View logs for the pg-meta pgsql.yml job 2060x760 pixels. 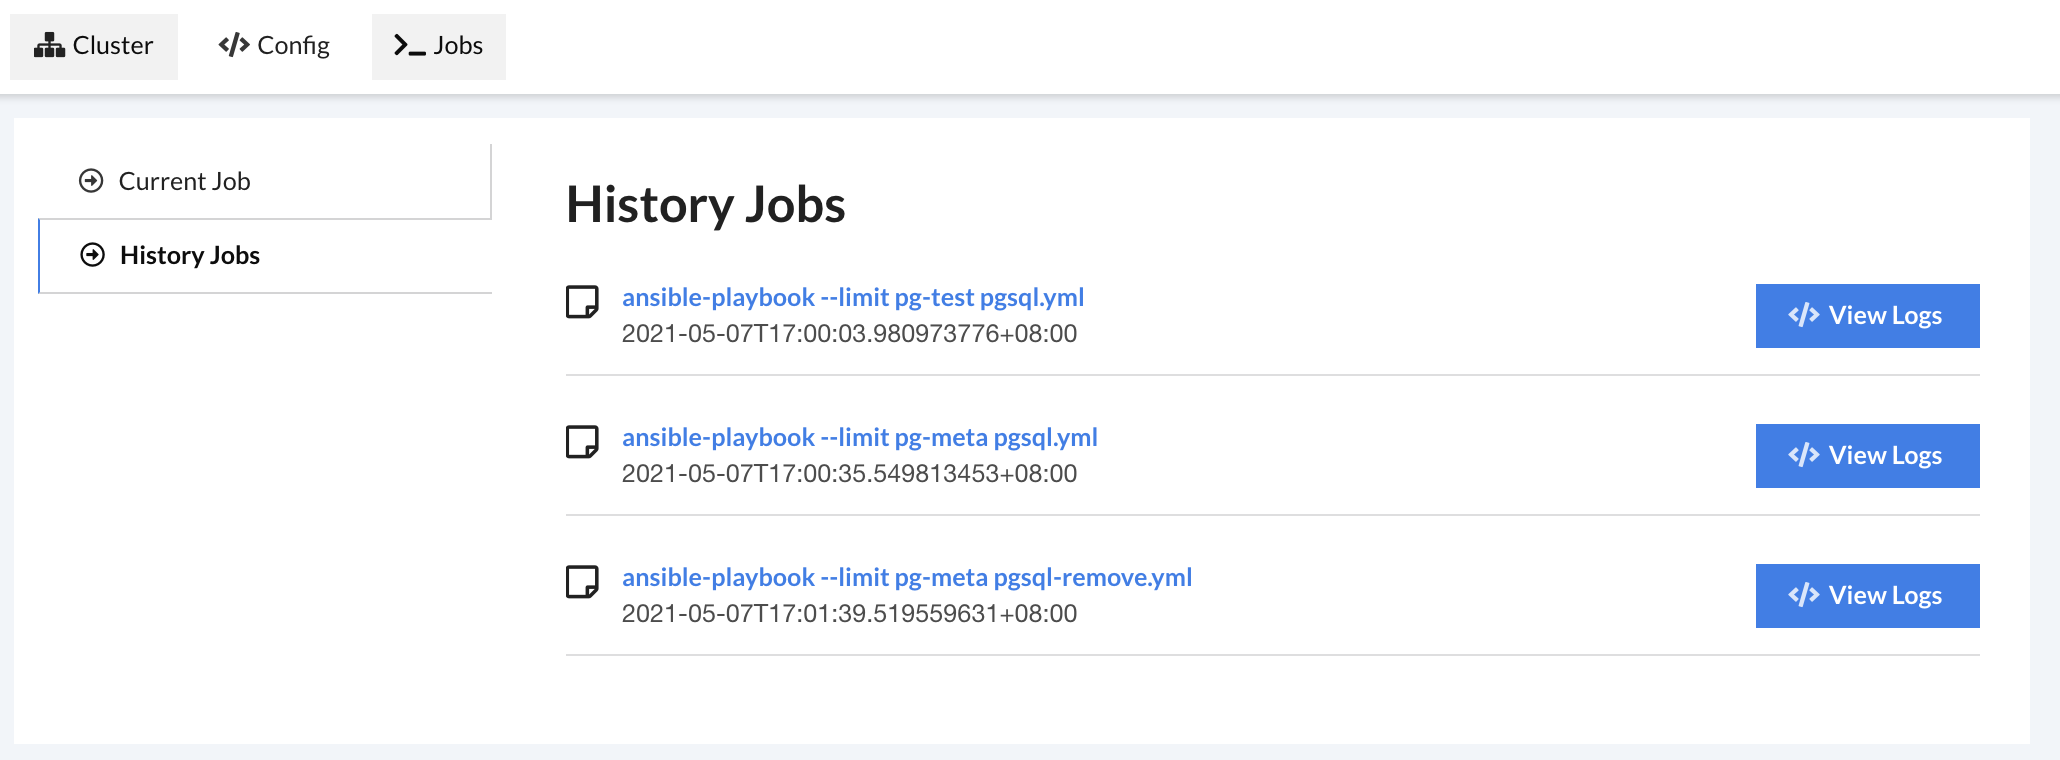pos(1867,456)
